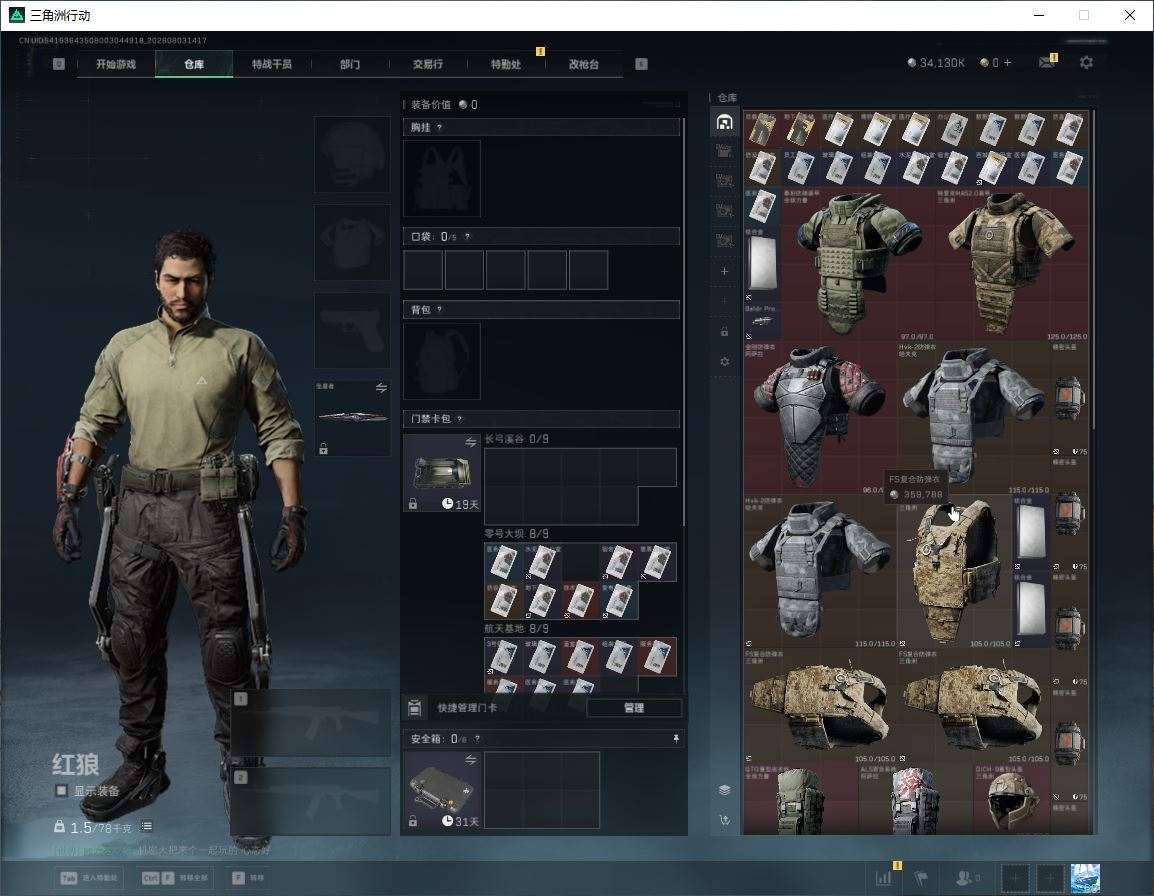Switch to the 改枪台 tab
Screen dimensions: 1154x896
point(584,64)
